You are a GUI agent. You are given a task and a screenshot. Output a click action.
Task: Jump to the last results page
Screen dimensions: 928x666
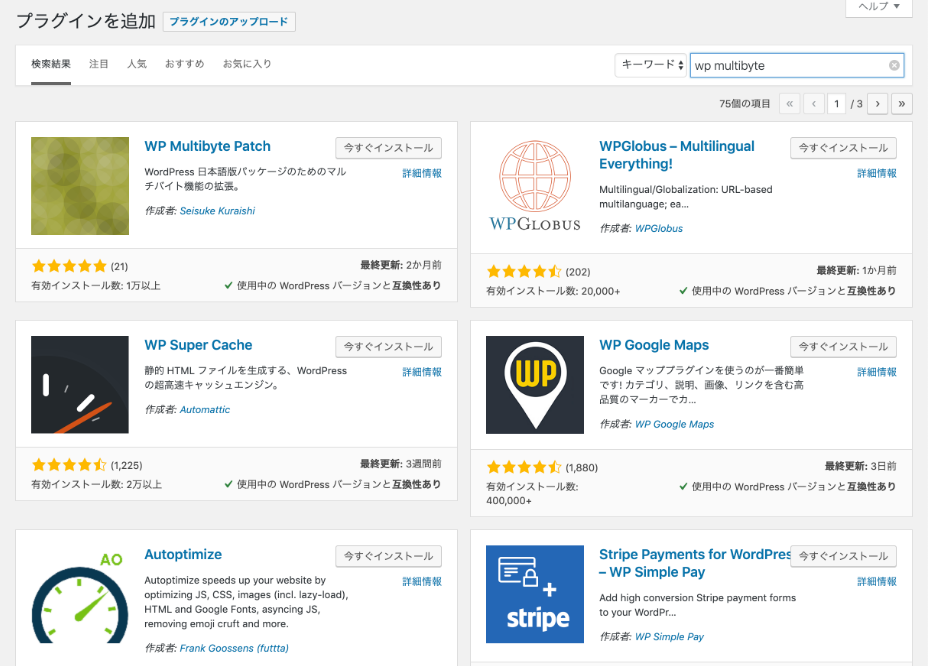point(902,104)
